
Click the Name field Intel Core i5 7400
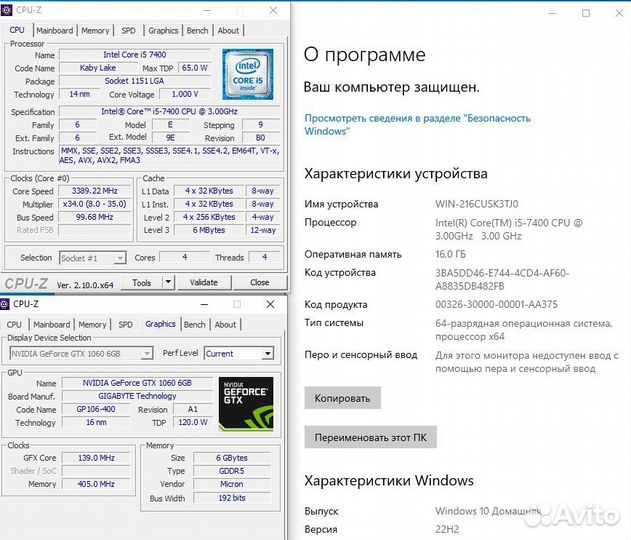[135, 55]
